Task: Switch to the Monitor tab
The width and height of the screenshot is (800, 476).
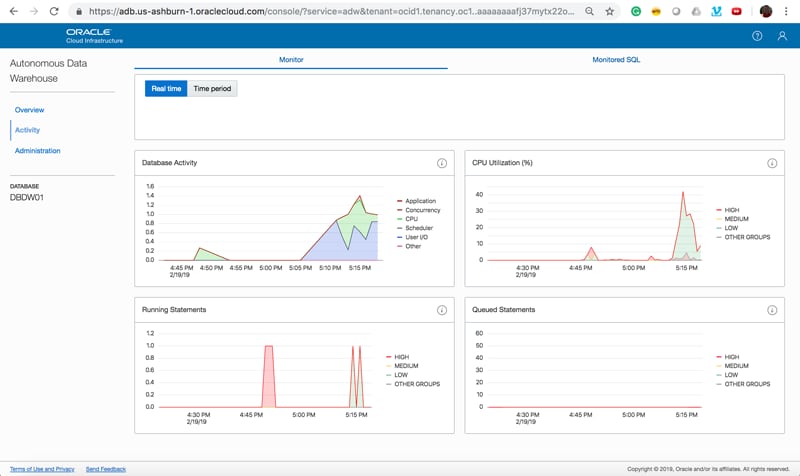Action: pos(291,60)
